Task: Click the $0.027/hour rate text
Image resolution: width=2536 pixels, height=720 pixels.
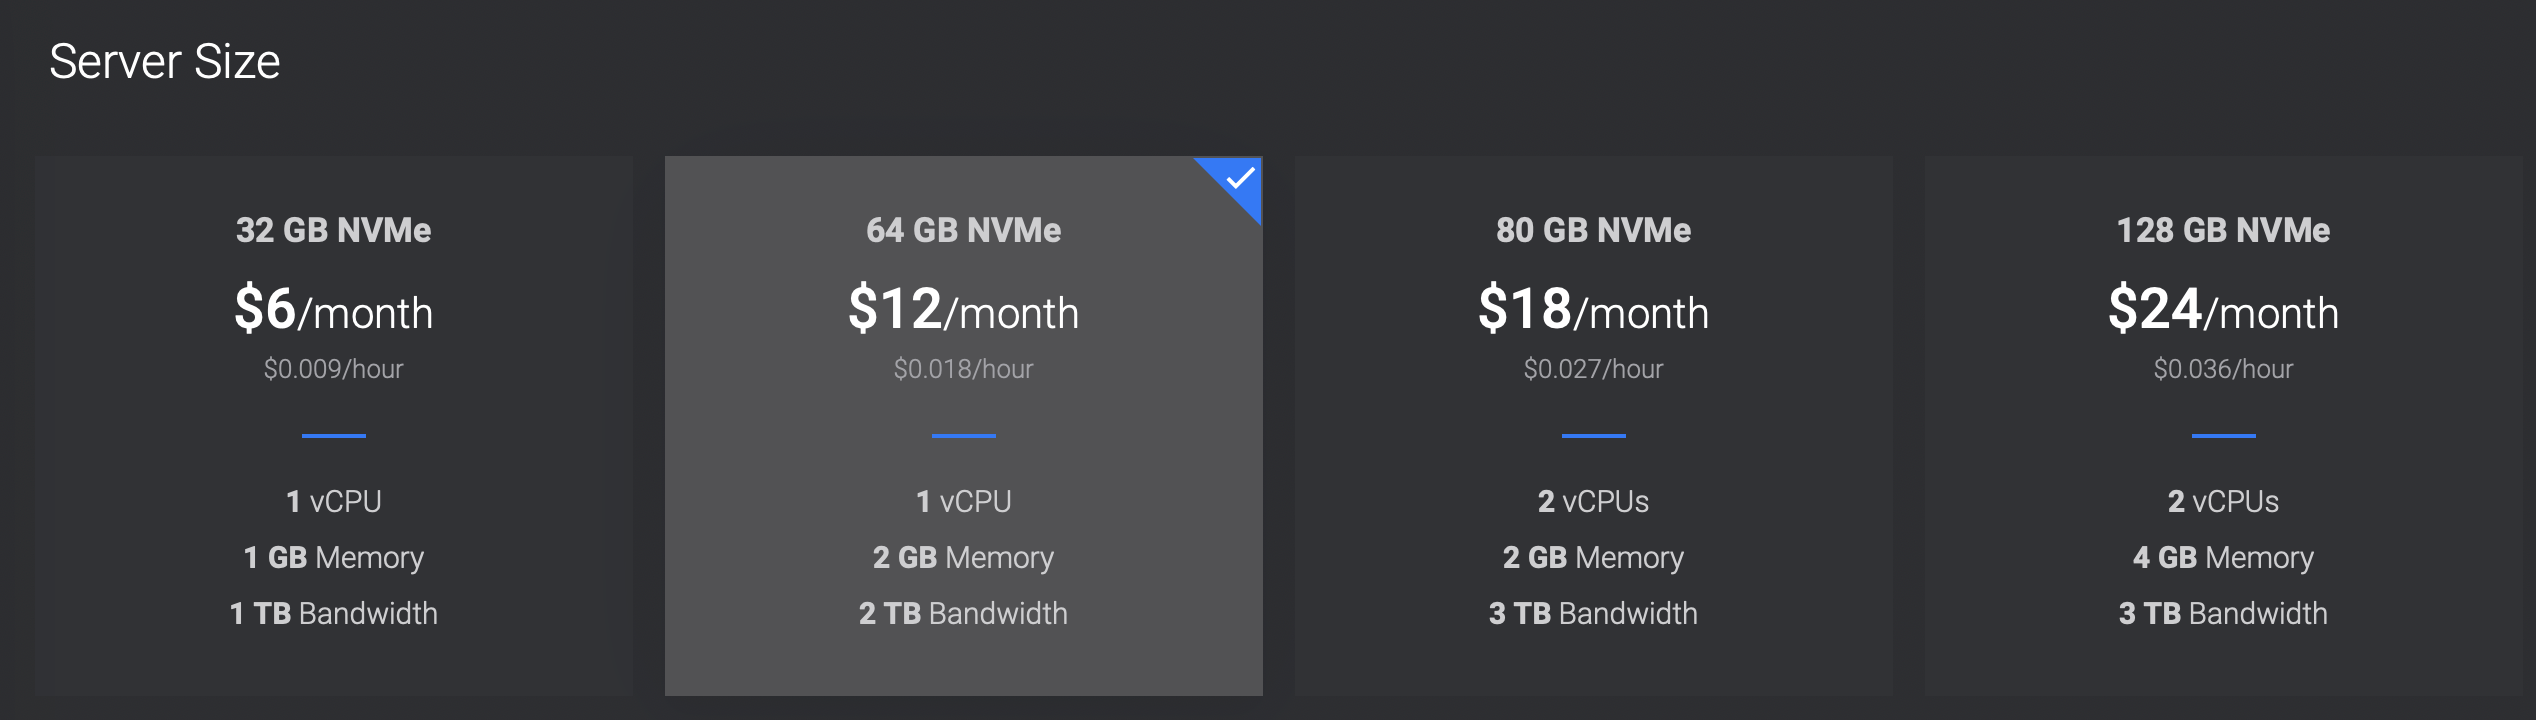Action: pyautogui.click(x=1593, y=369)
